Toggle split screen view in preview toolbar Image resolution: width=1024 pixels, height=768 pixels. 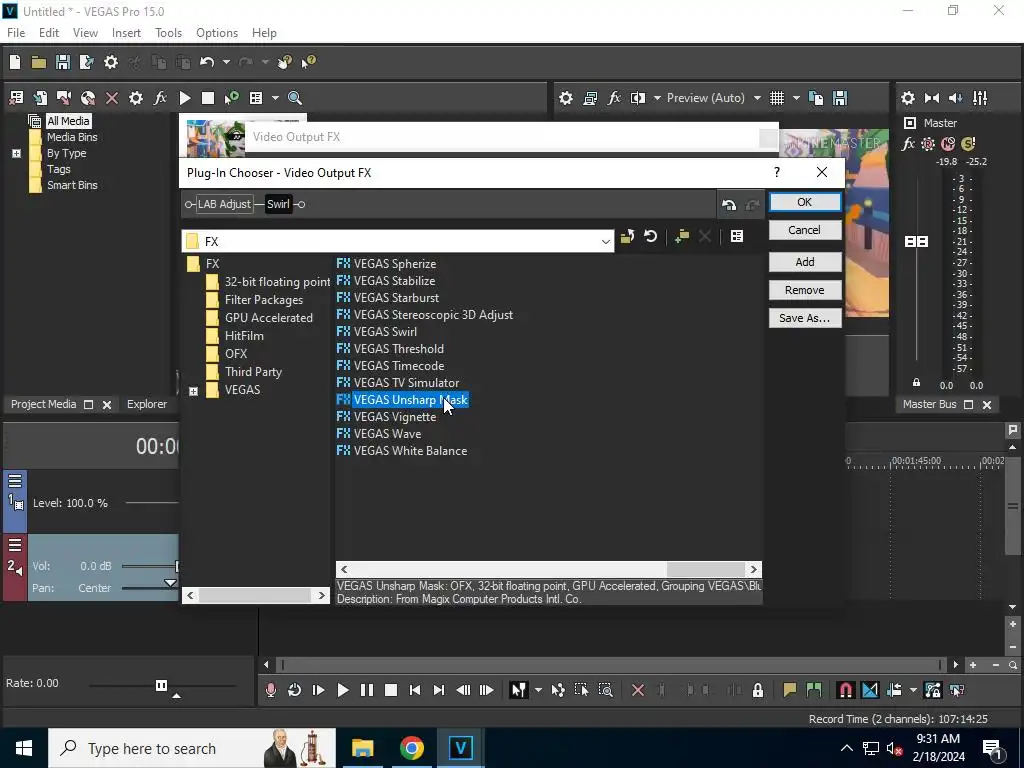coord(637,98)
